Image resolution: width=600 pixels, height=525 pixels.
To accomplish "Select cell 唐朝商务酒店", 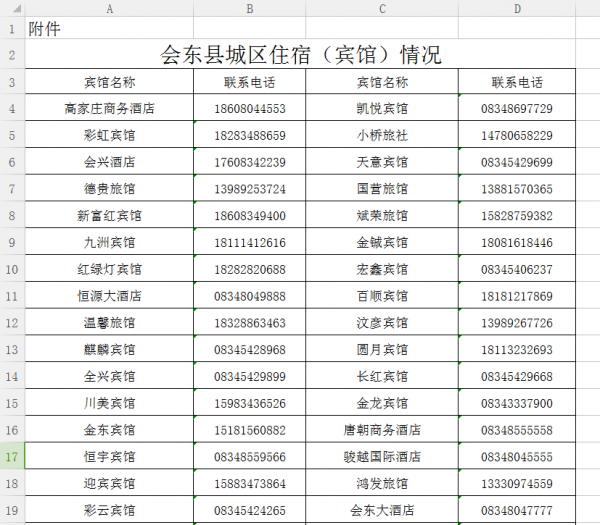I will point(382,430).
